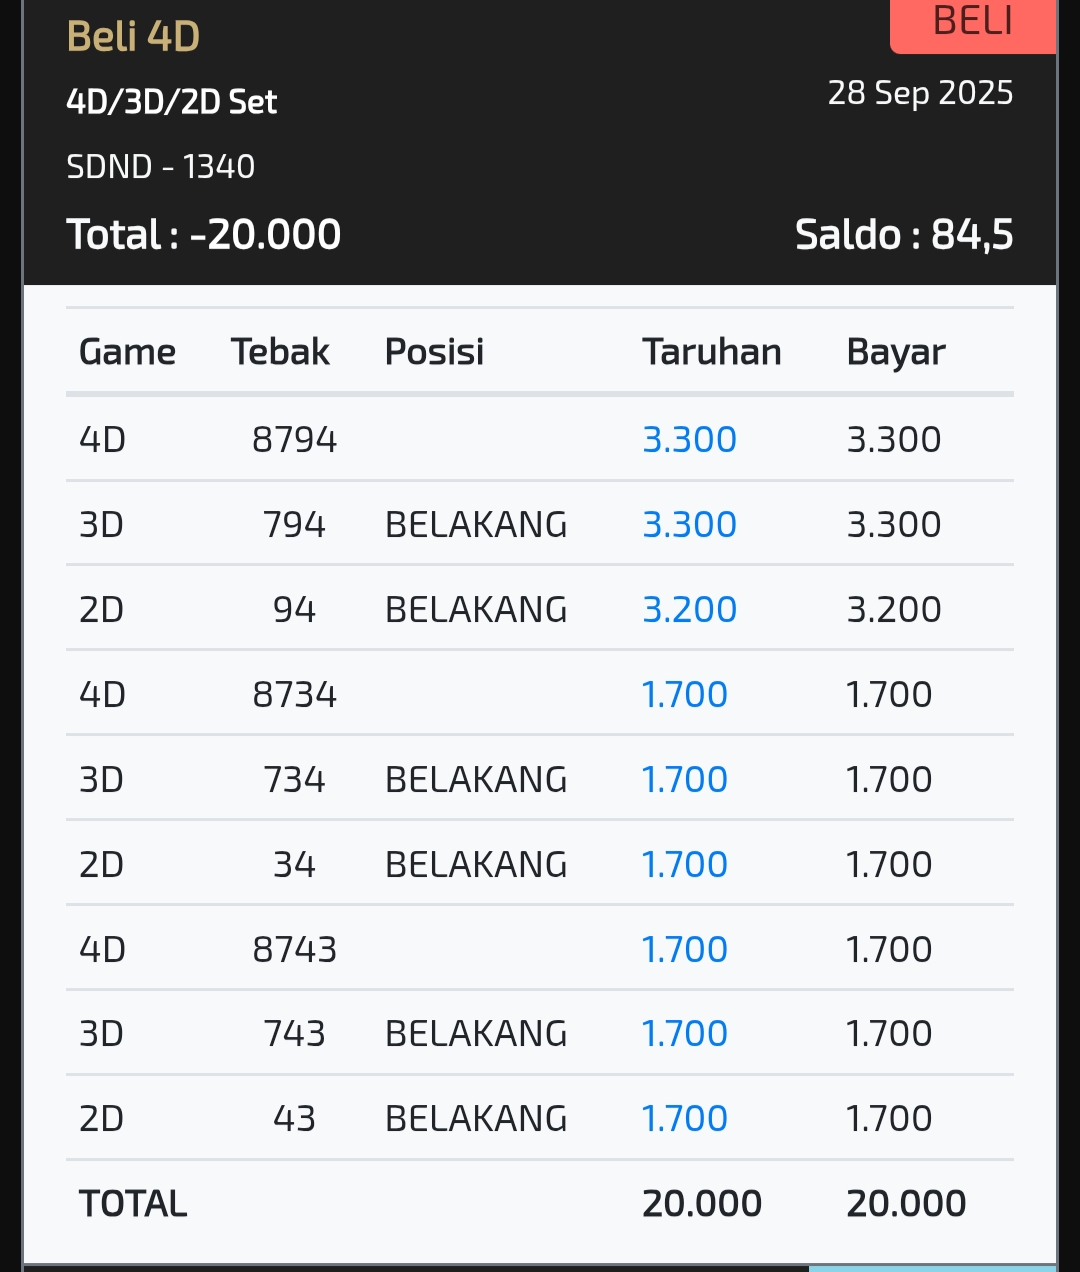Click the 8794 tebak number
1080x1272 pixels.
click(x=294, y=439)
